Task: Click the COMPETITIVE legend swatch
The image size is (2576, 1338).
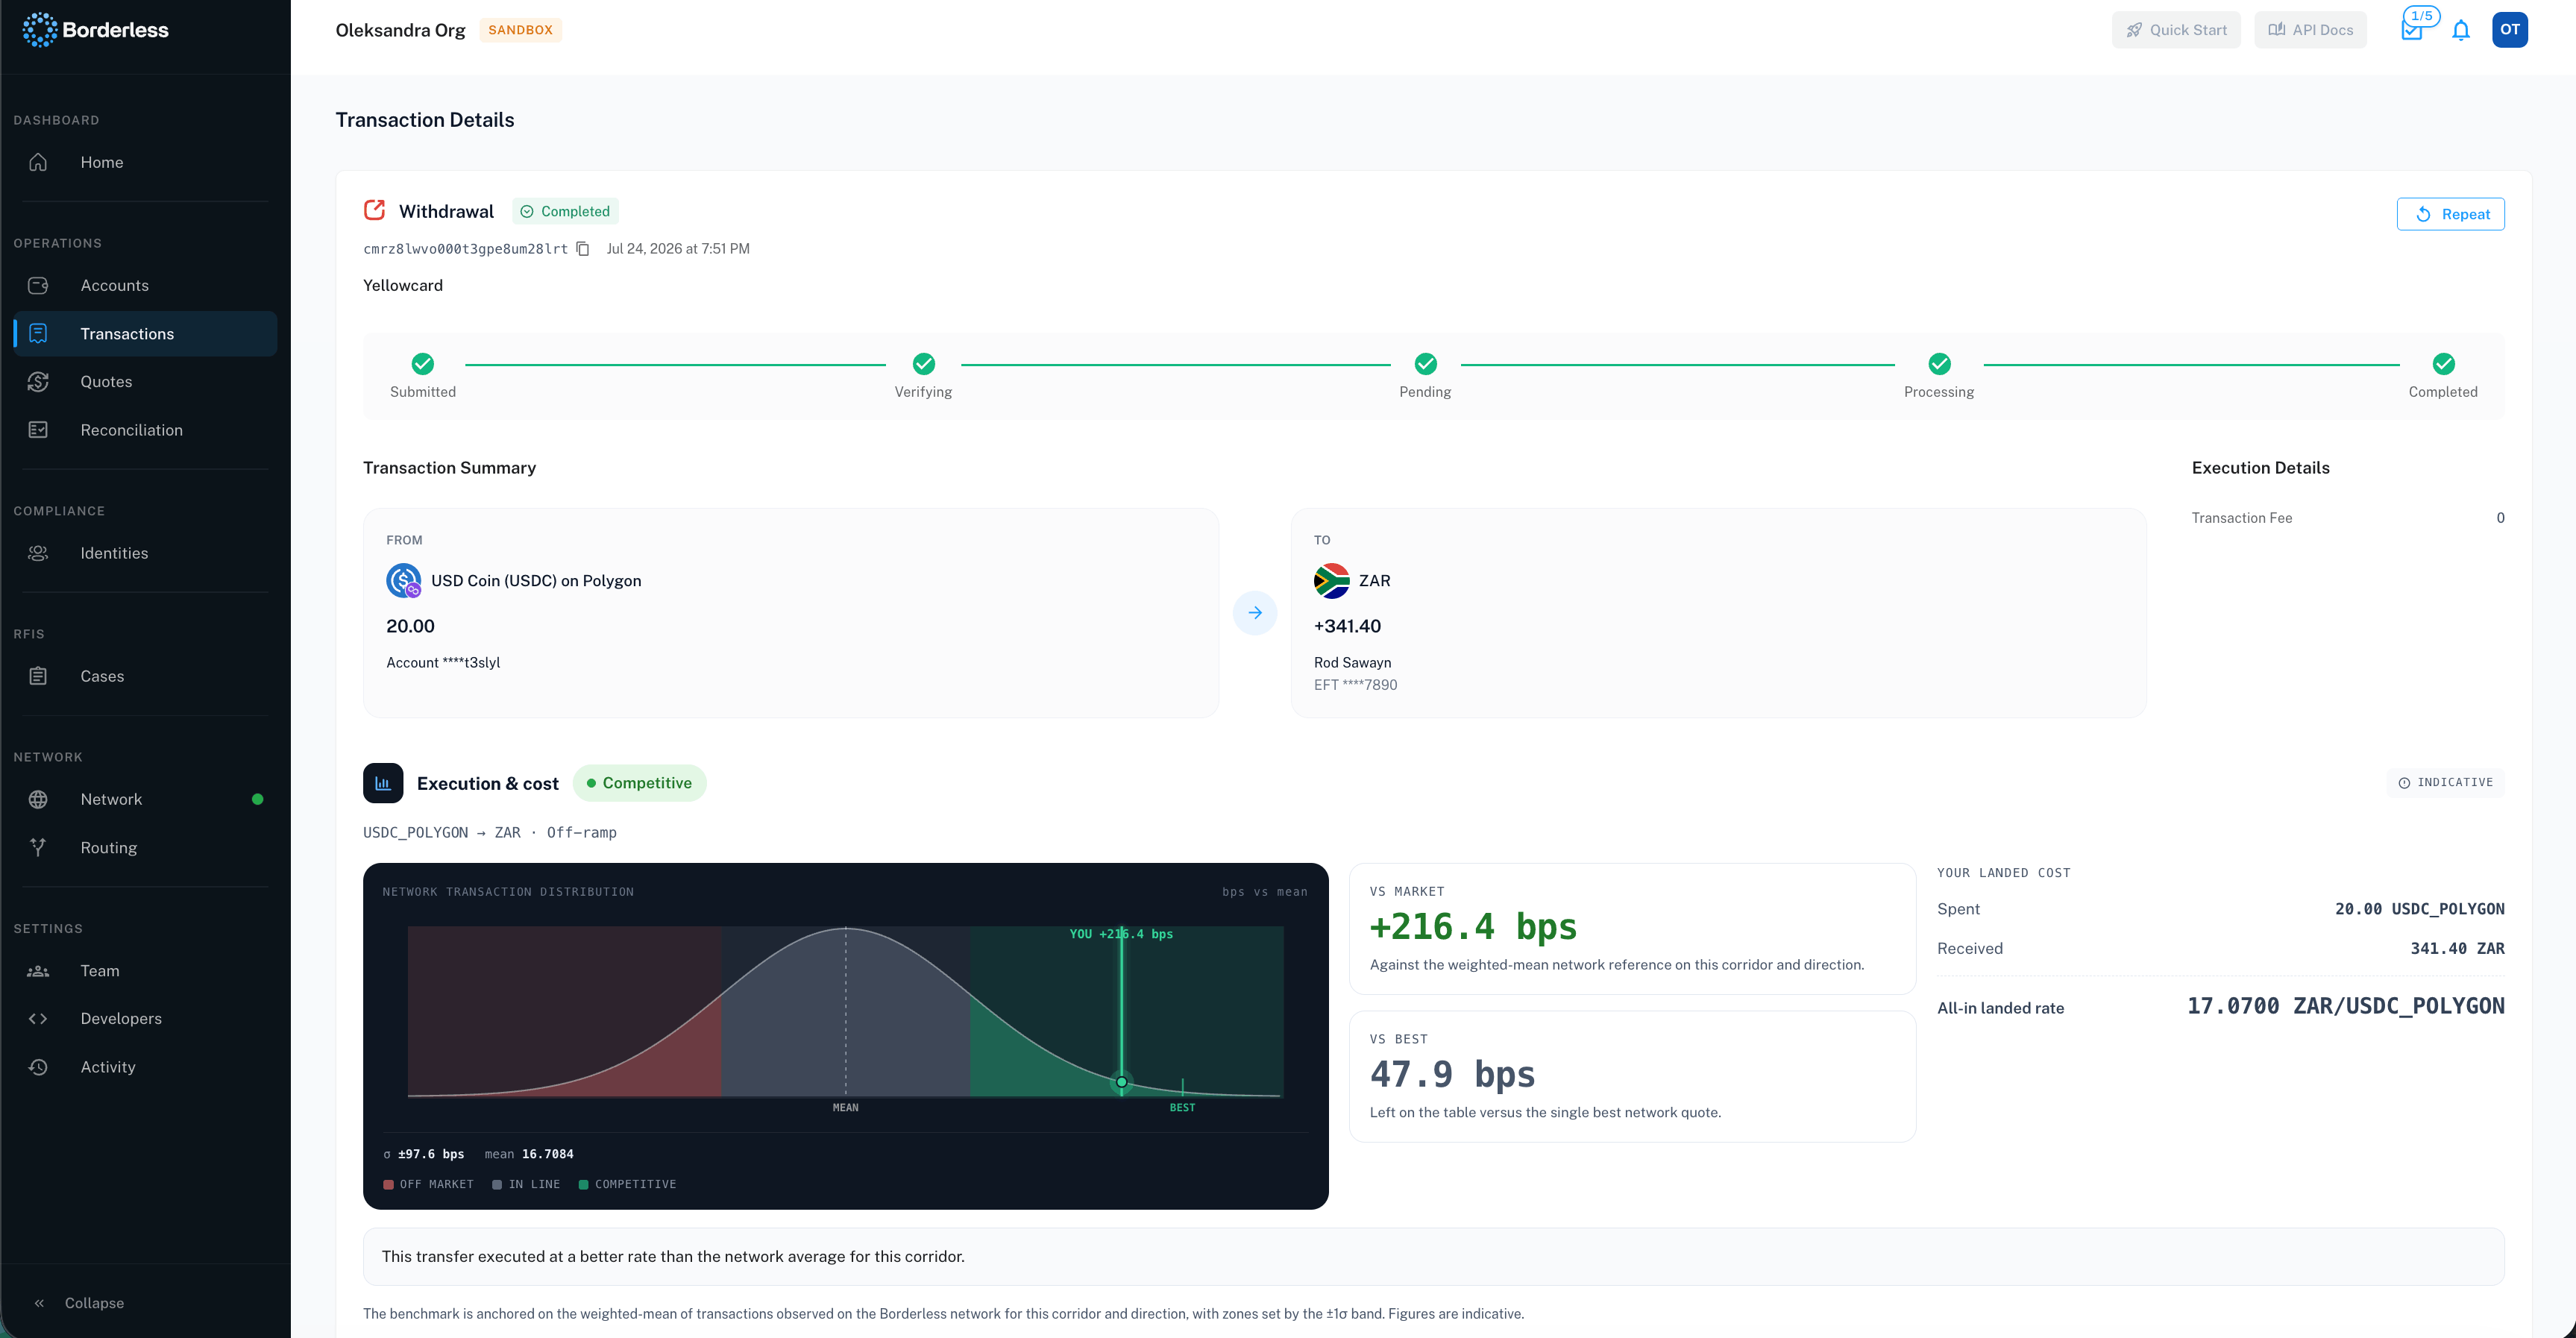Action: (x=584, y=1184)
